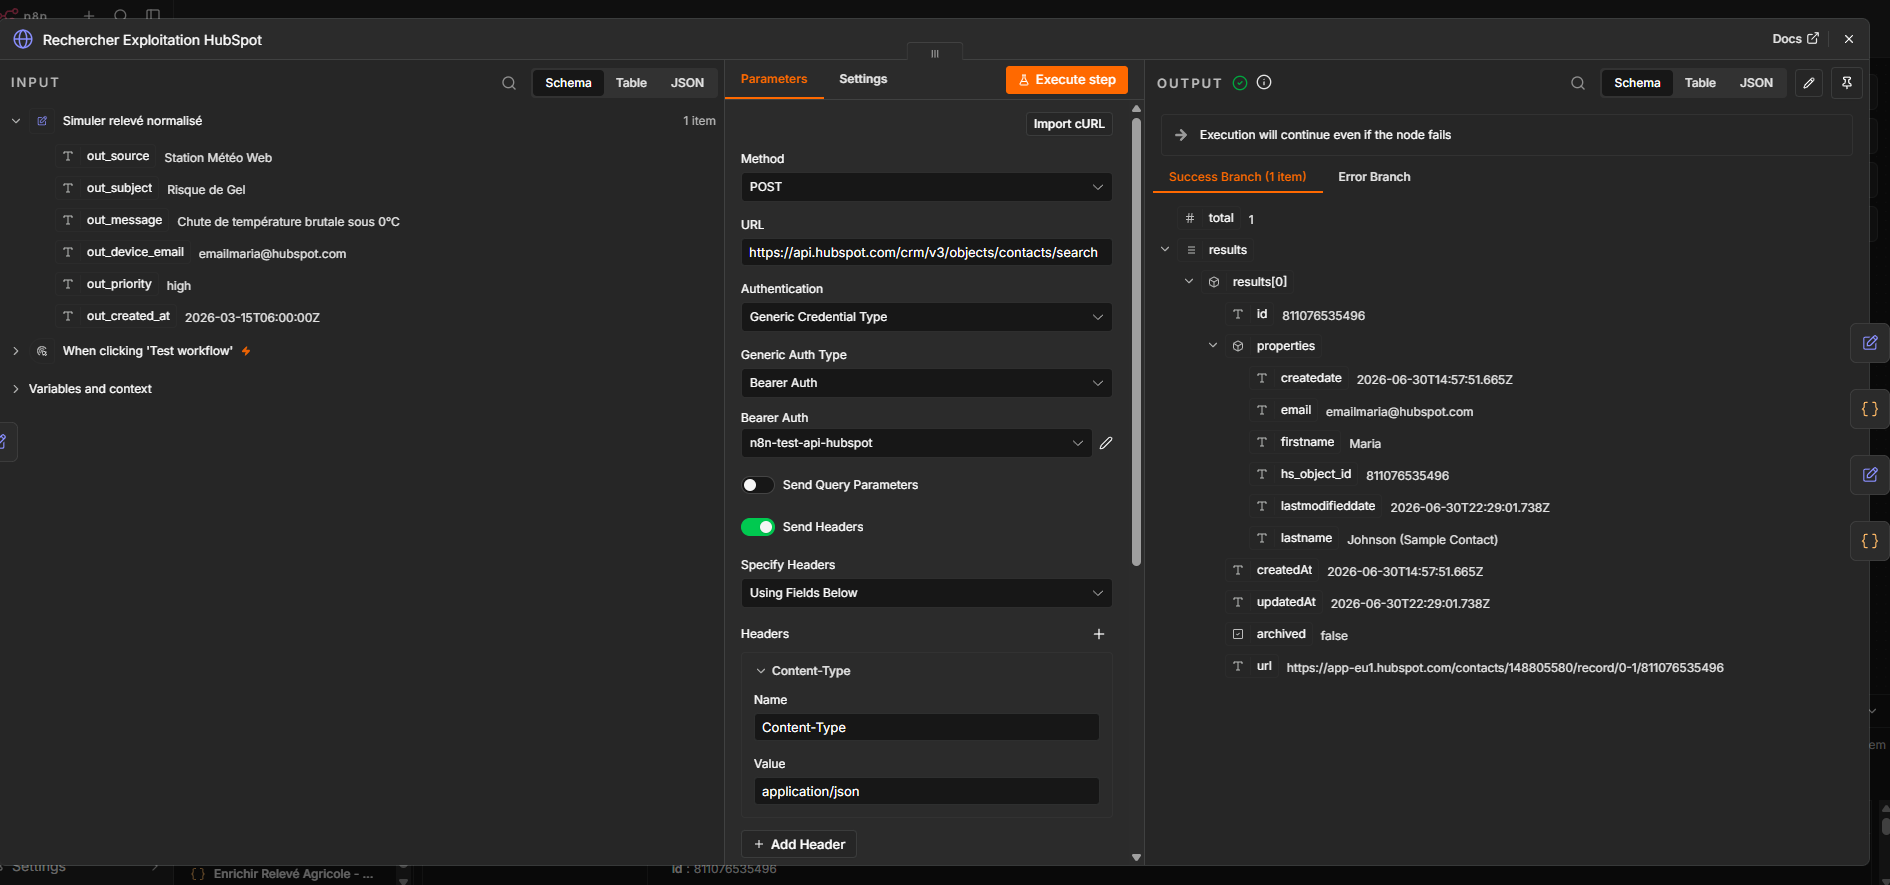Click the Import cURL button
This screenshot has width=1890, height=885.
pyautogui.click(x=1069, y=124)
